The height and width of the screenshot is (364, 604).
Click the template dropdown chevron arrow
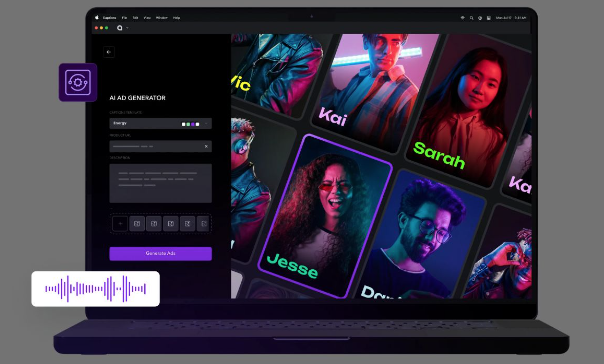[206, 124]
